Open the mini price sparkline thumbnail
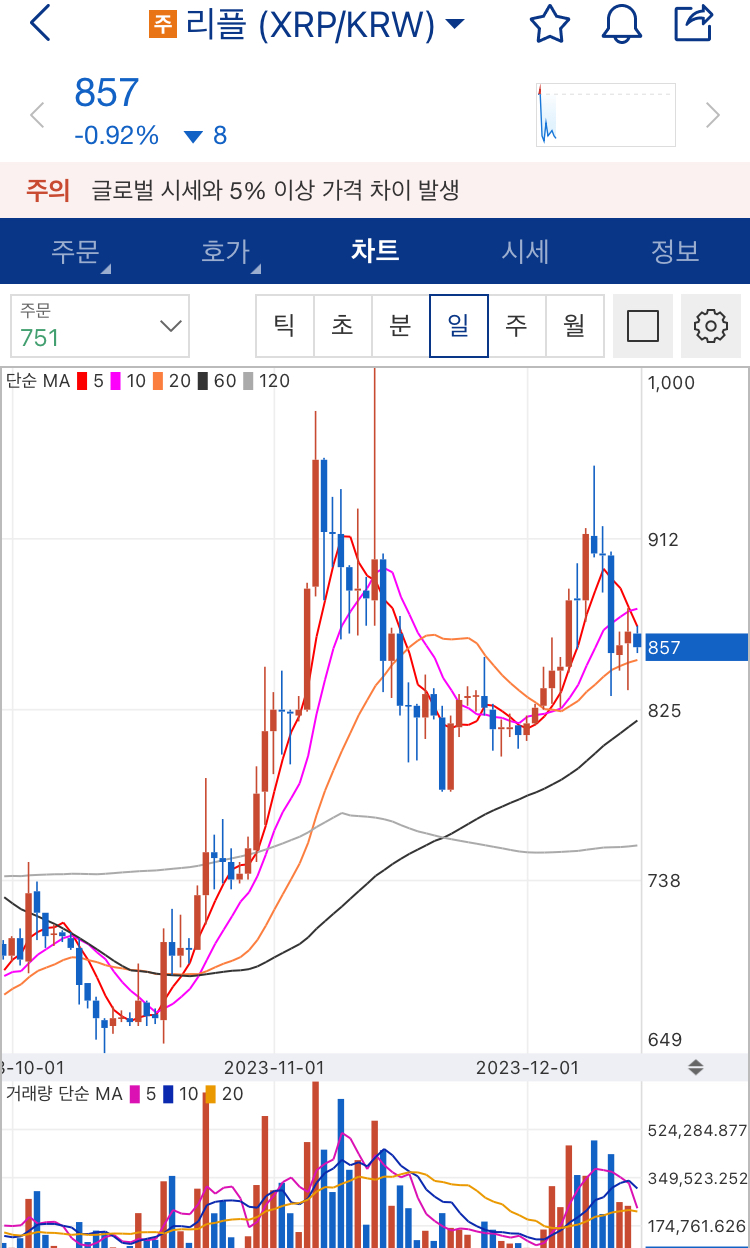 click(606, 115)
